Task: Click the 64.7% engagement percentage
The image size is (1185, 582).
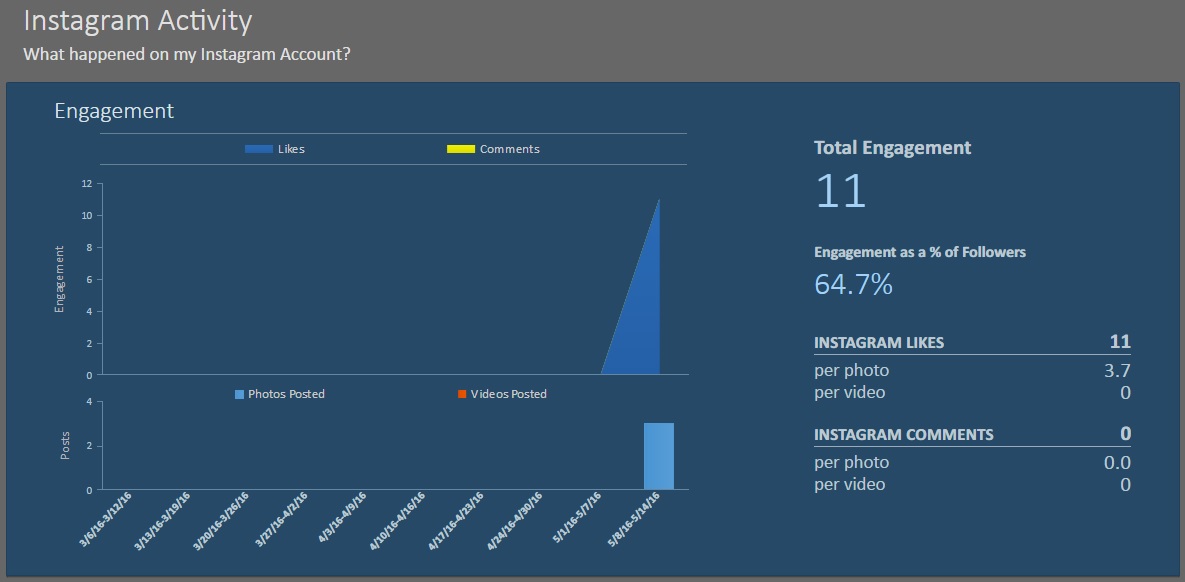Action: pyautogui.click(x=853, y=285)
